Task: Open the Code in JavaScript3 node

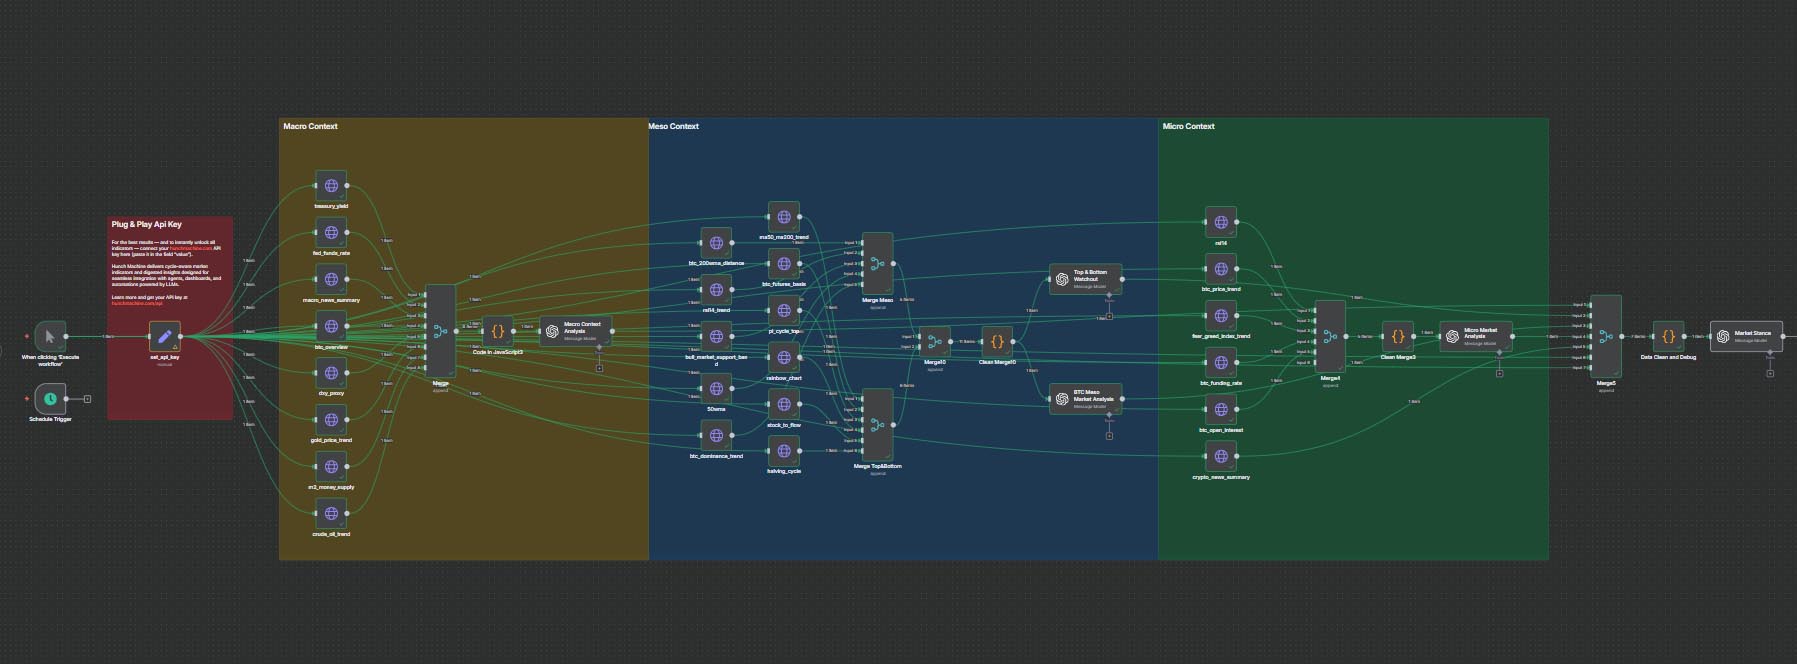Action: (x=497, y=331)
